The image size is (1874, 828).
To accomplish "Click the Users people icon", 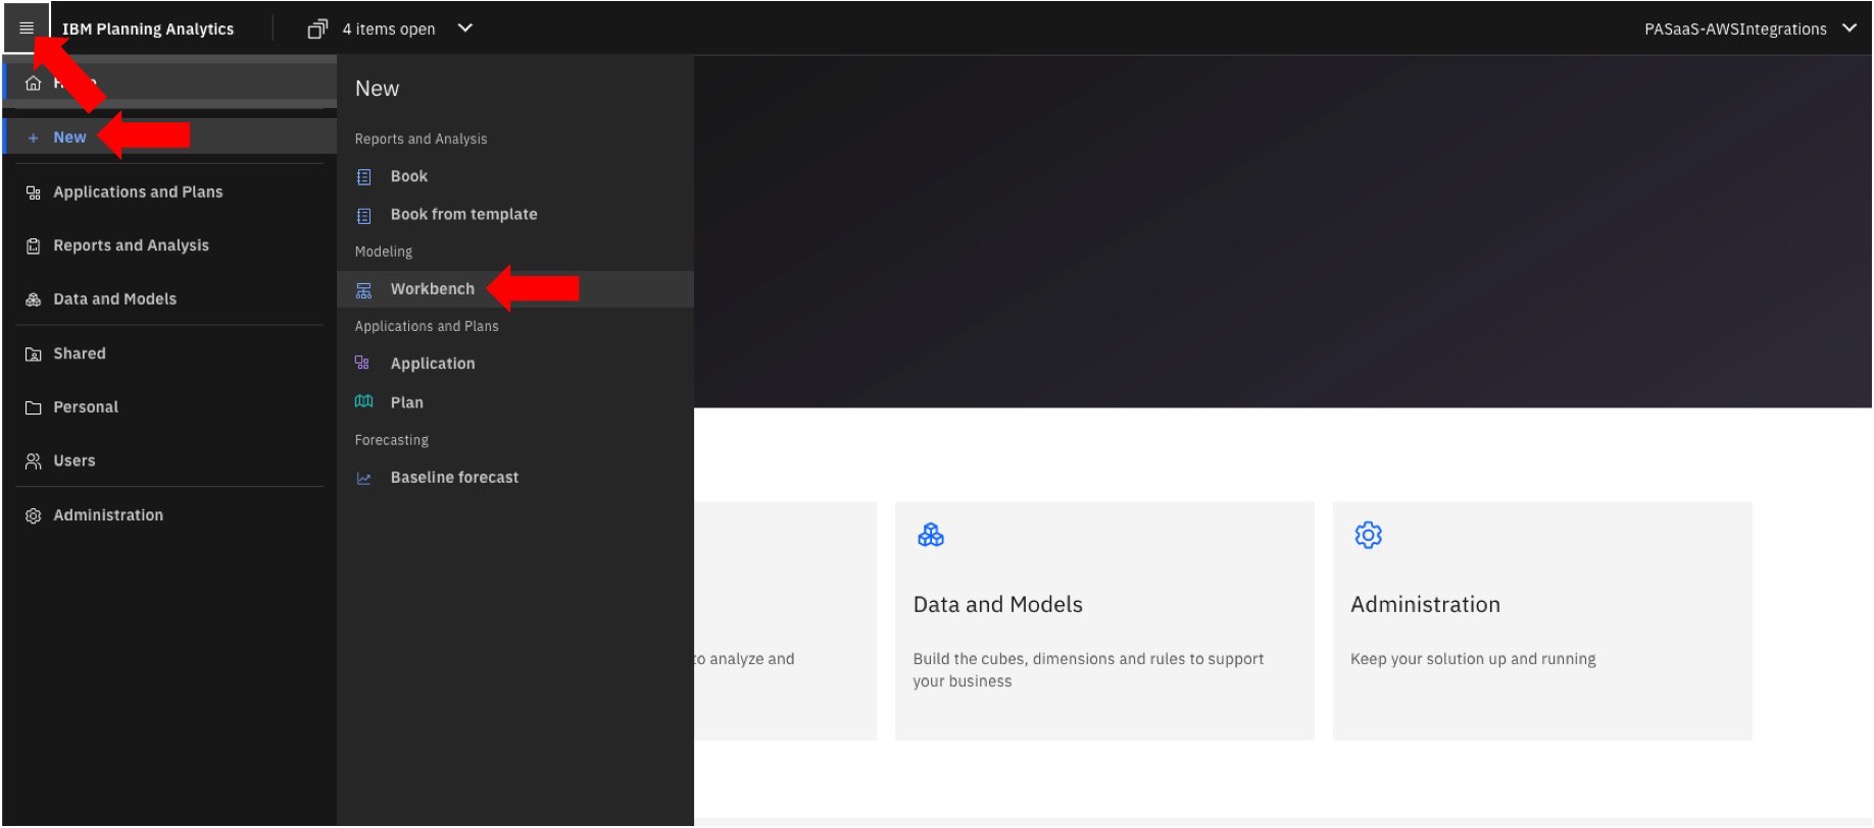I will coord(33,461).
